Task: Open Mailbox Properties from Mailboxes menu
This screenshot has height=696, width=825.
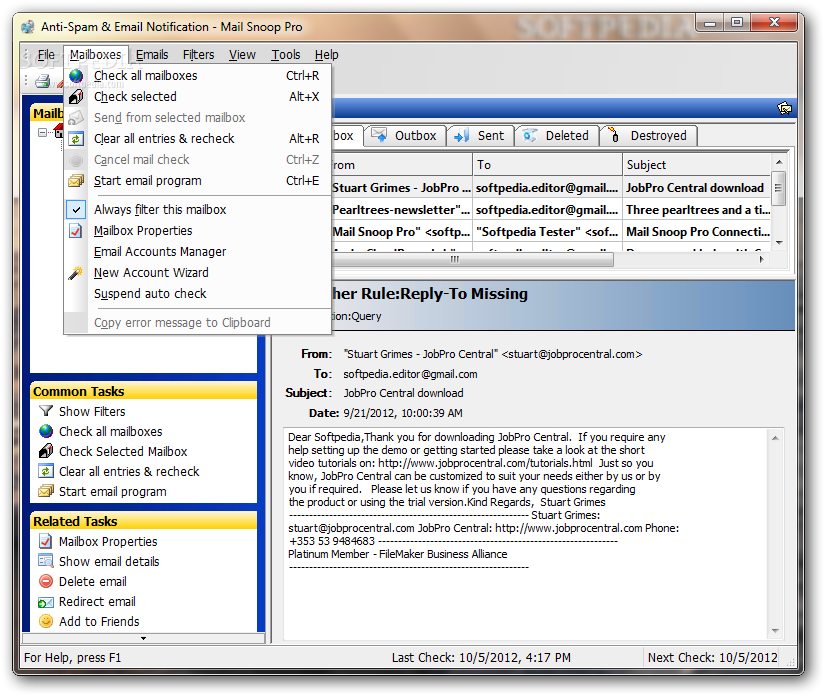Action: (198, 231)
